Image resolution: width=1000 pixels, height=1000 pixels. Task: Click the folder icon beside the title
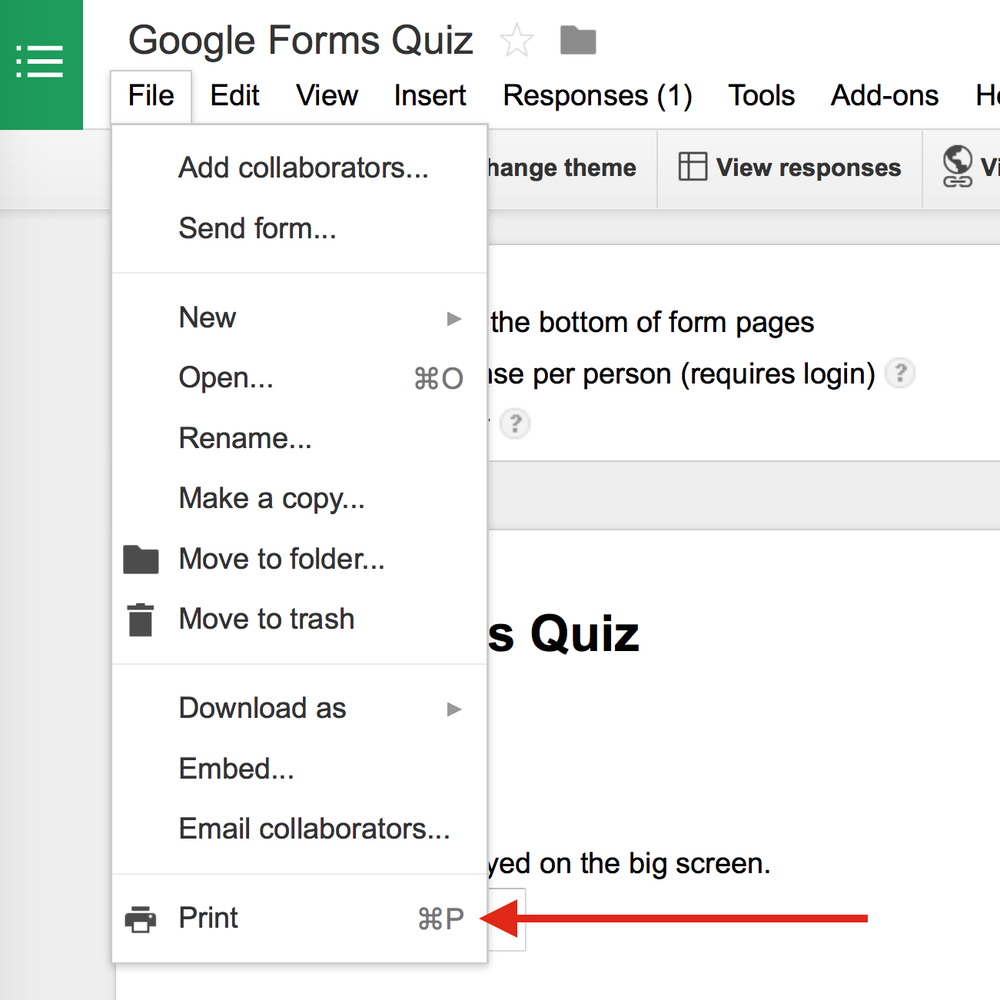pyautogui.click(x=578, y=41)
